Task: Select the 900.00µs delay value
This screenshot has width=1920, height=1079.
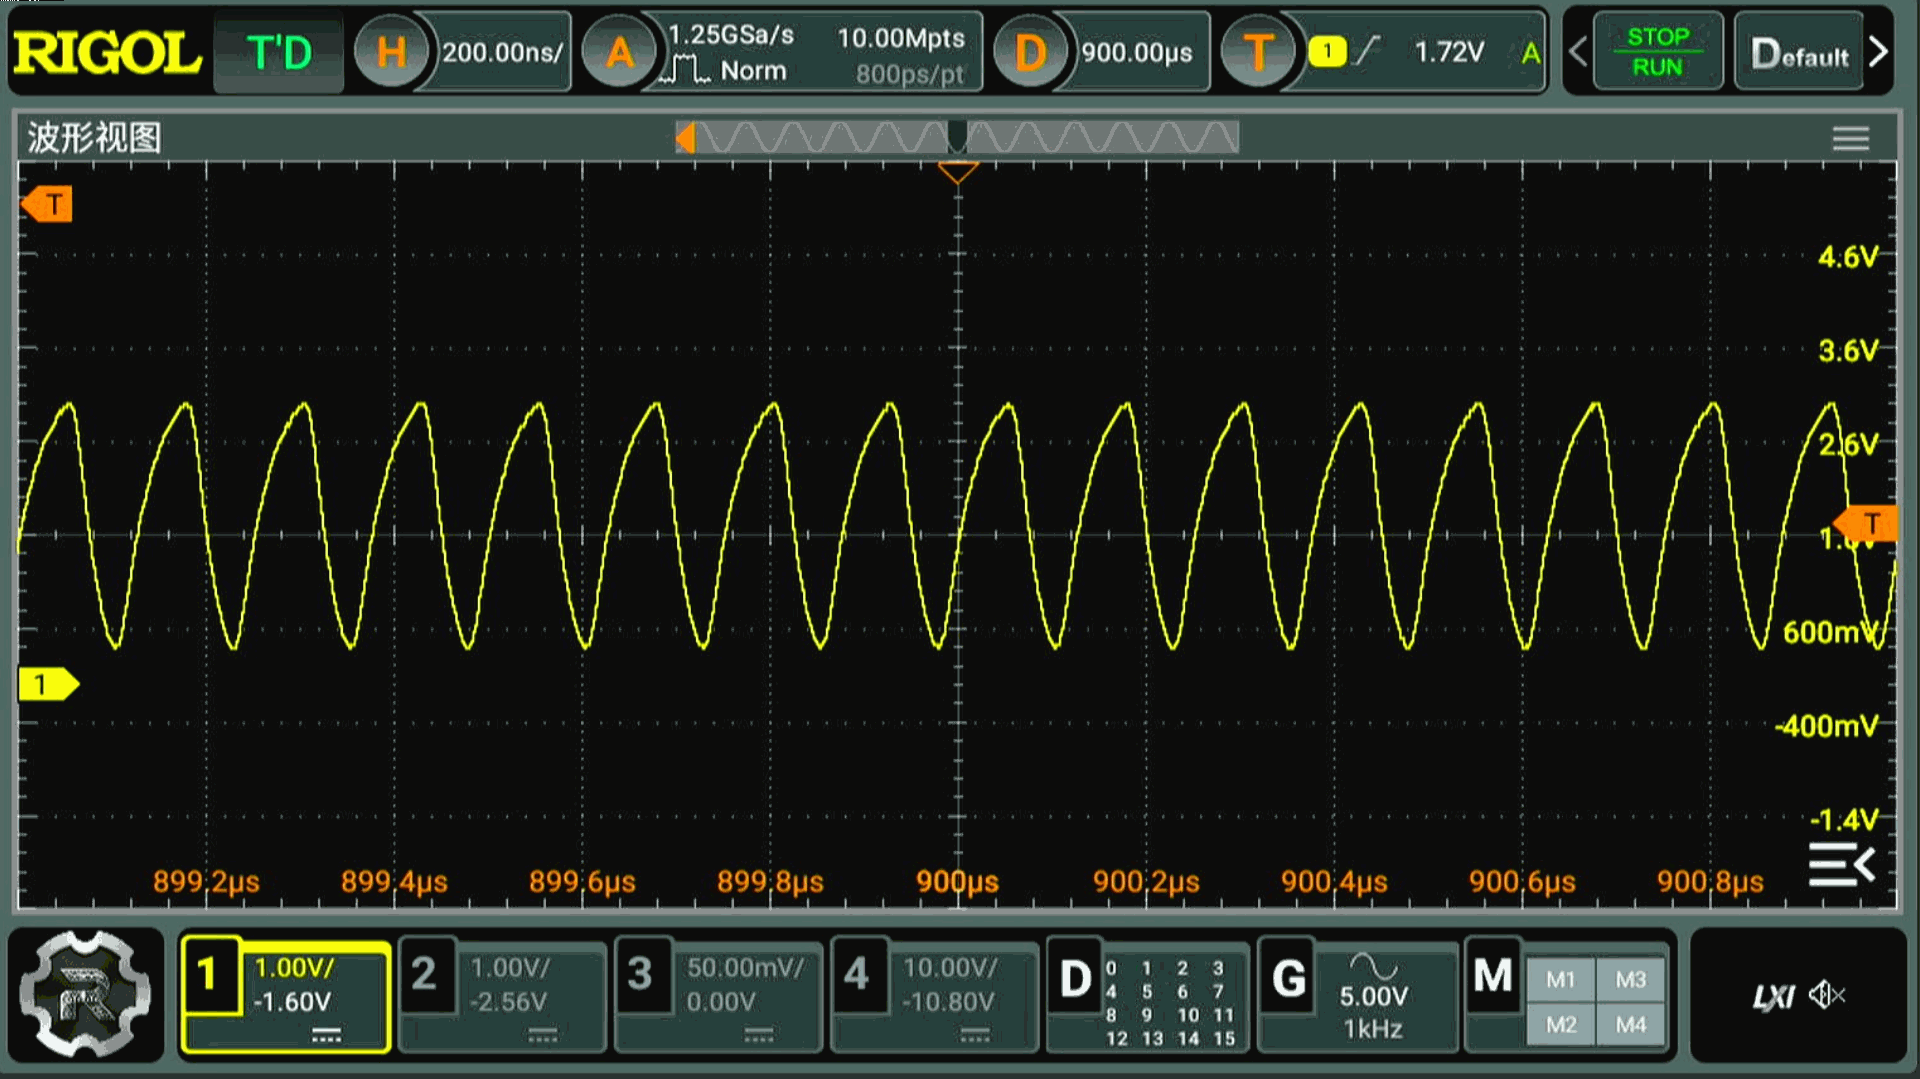Action: (1137, 52)
